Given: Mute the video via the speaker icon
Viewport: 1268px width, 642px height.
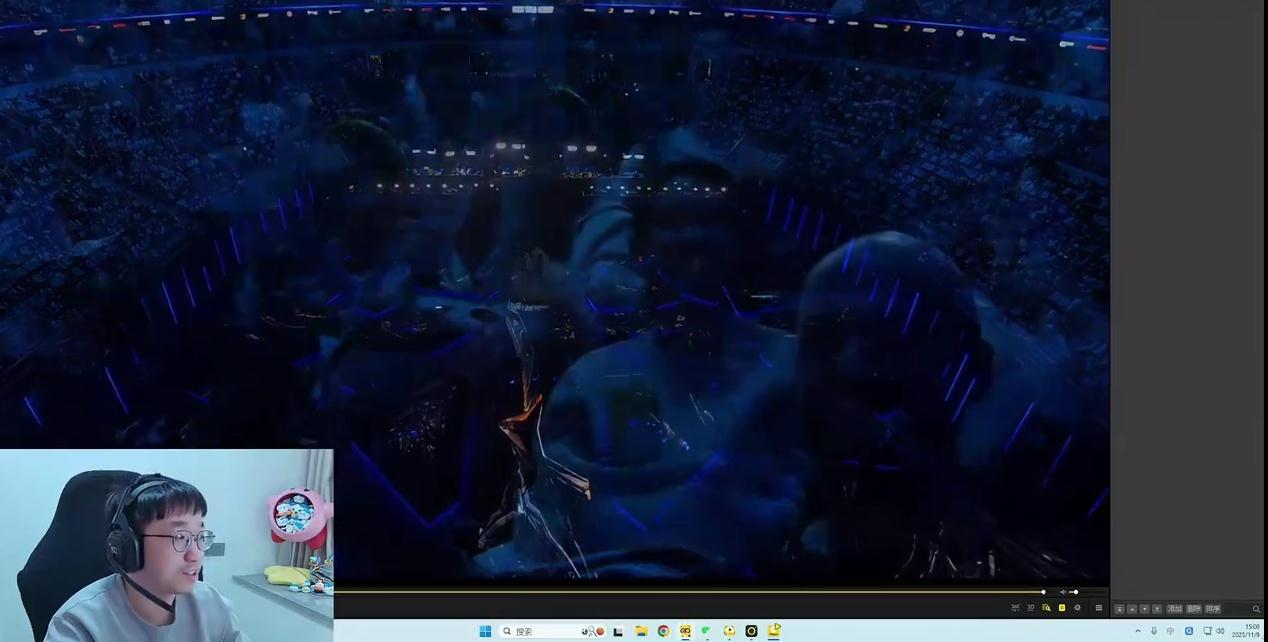Looking at the screenshot, I should click(1062, 592).
